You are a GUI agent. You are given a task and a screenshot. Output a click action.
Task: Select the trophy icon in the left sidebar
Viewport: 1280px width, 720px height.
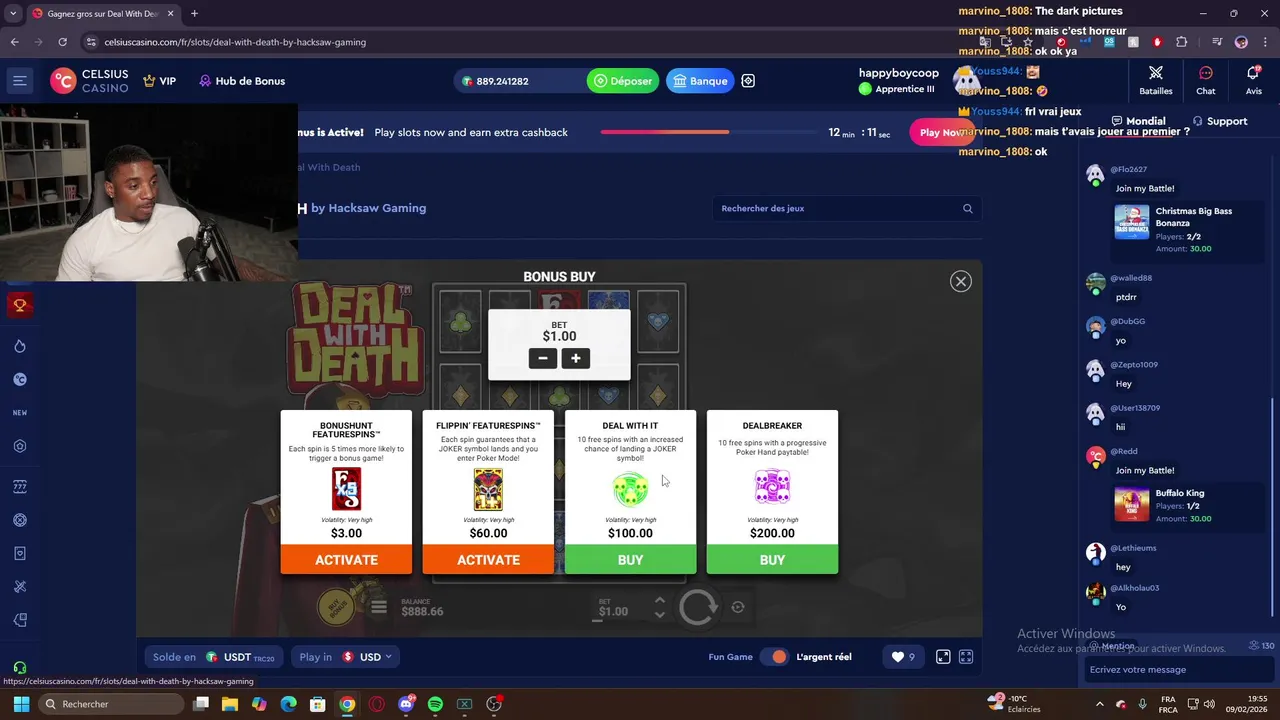[20, 305]
